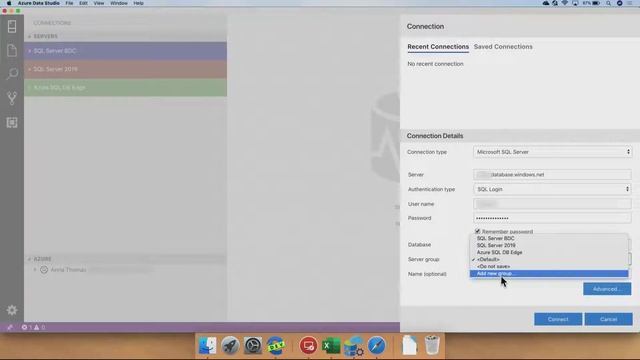Click the Advanced... button
The width and height of the screenshot is (640, 360).
[x=607, y=289]
